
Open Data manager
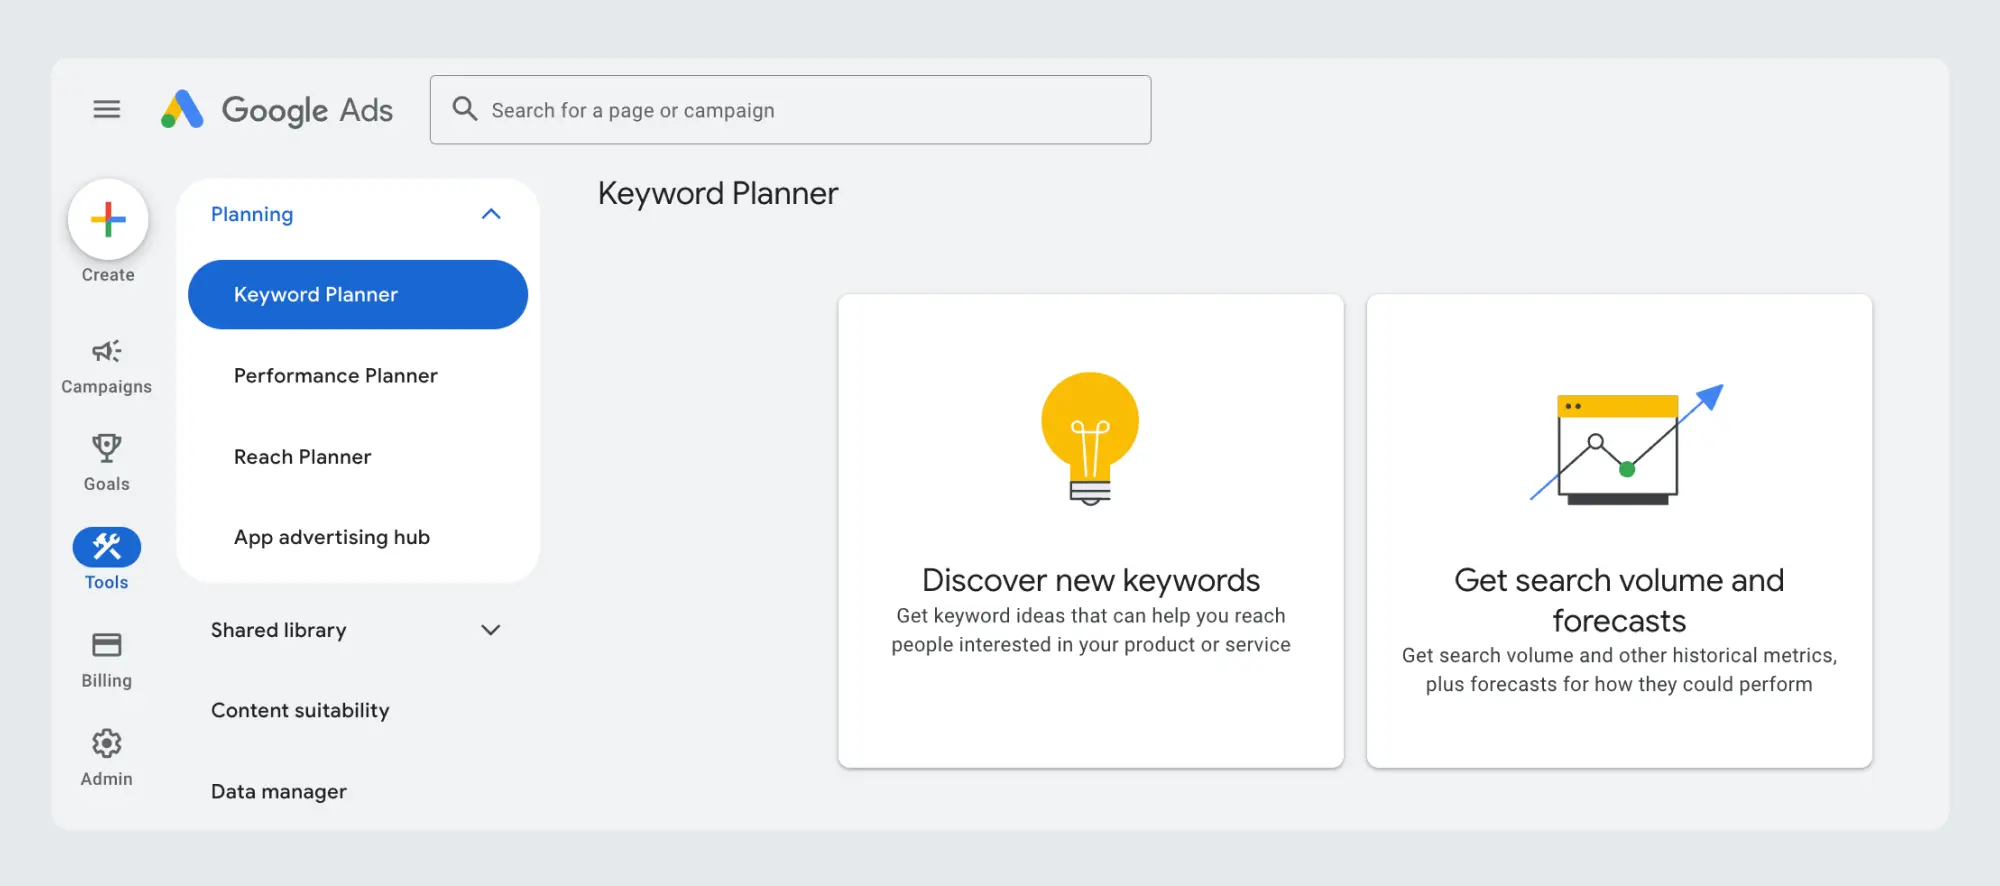(279, 792)
